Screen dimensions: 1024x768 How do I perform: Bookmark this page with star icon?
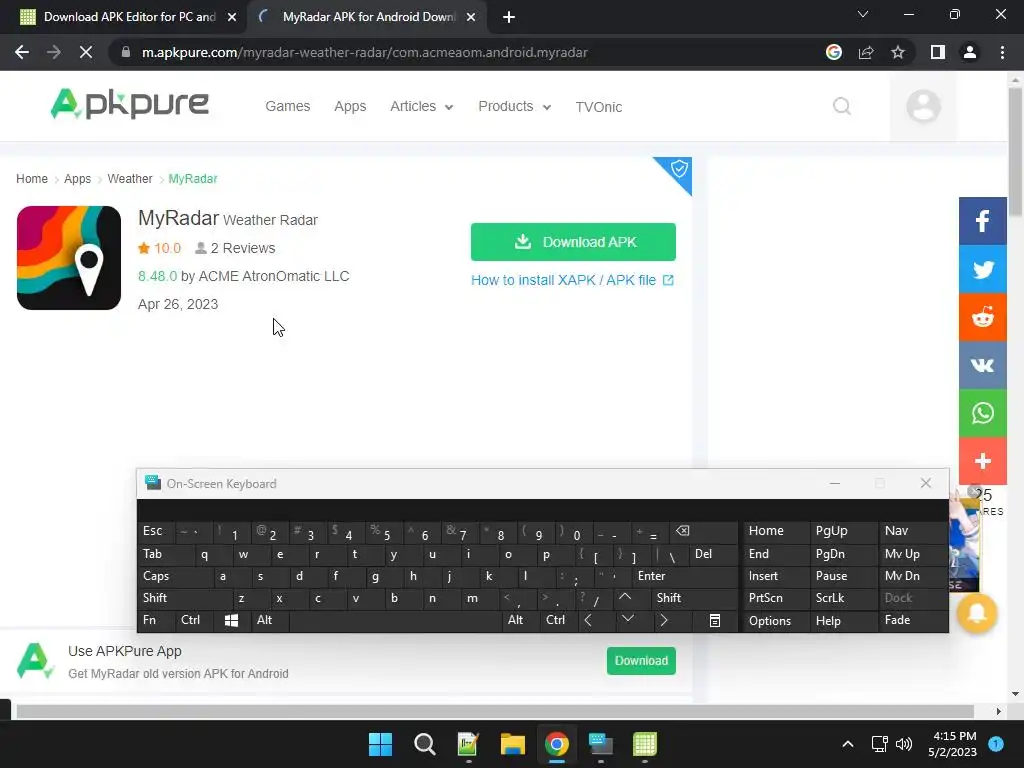click(x=898, y=52)
